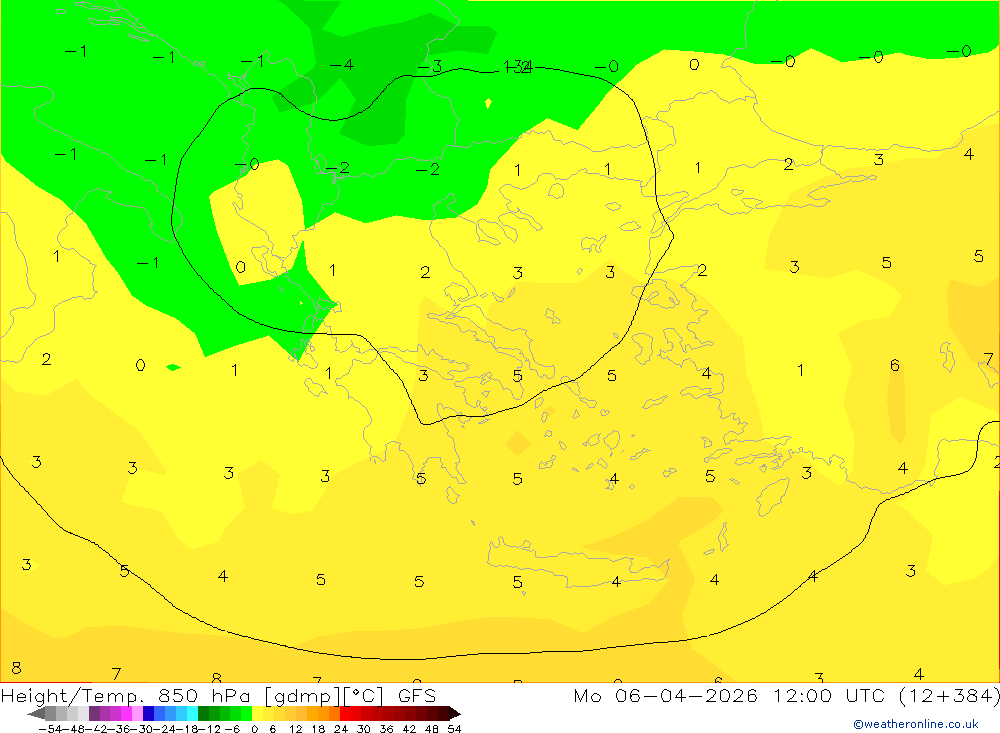Click the bright red legend swatch above 24
This screenshot has width=1000, height=733.
coord(345,713)
